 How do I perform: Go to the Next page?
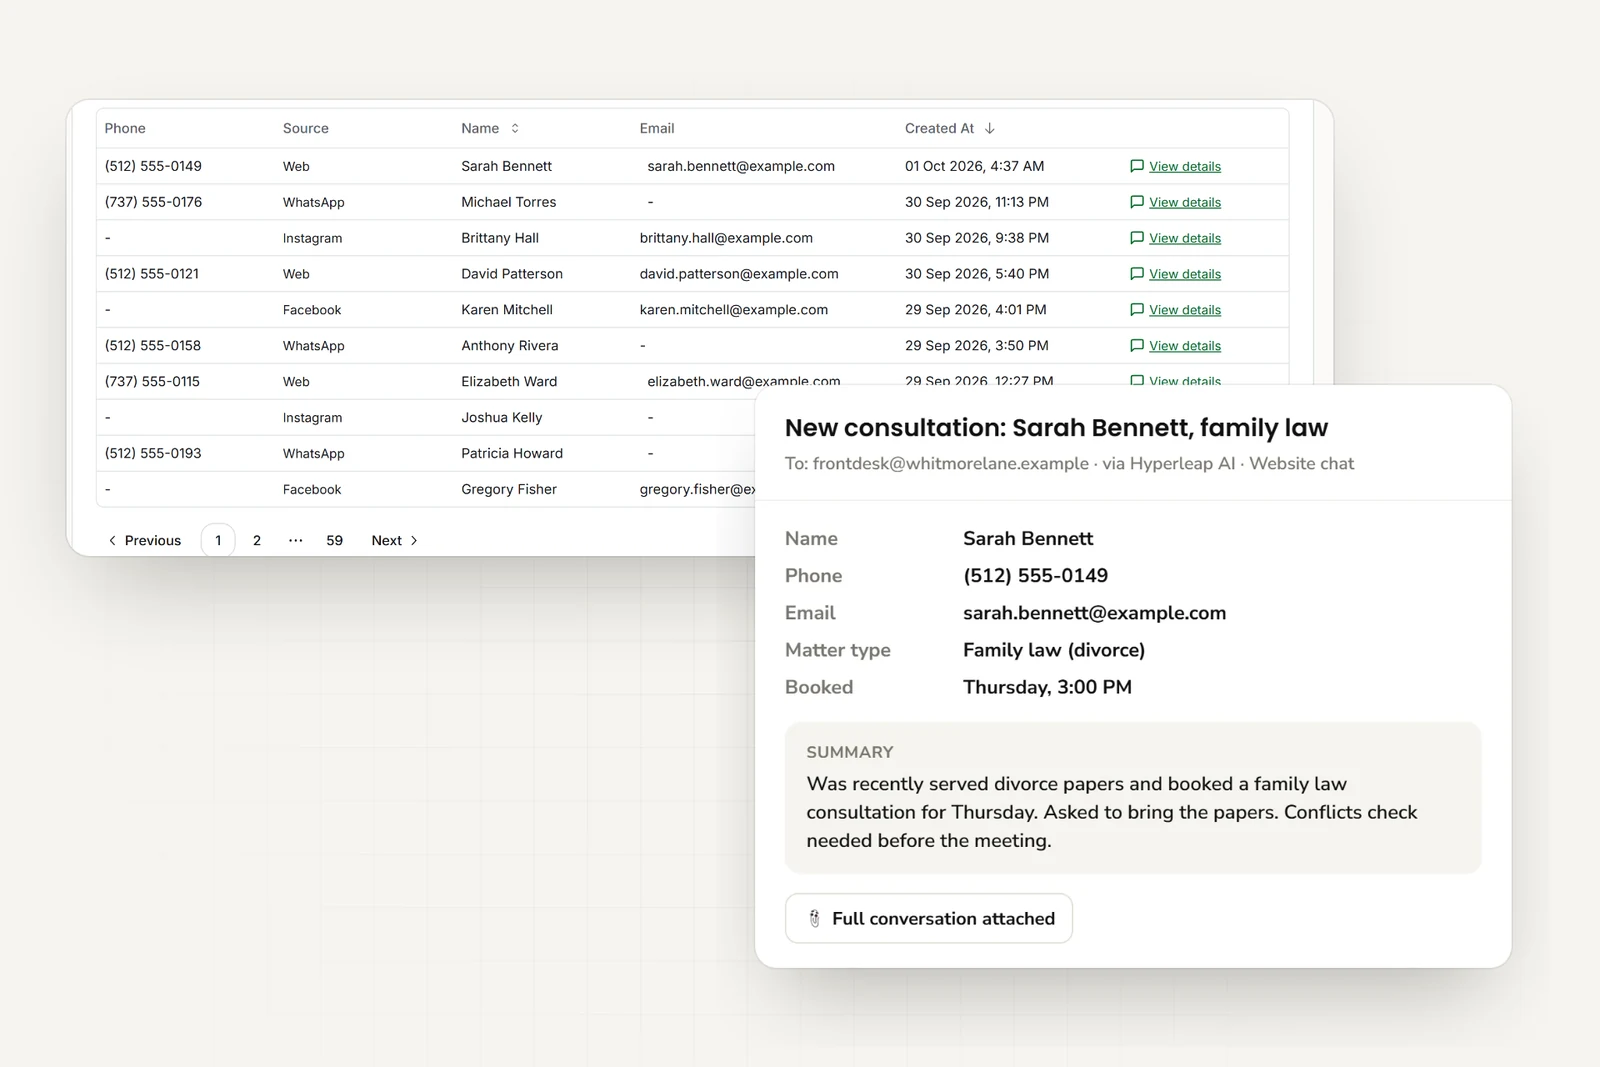click(395, 540)
